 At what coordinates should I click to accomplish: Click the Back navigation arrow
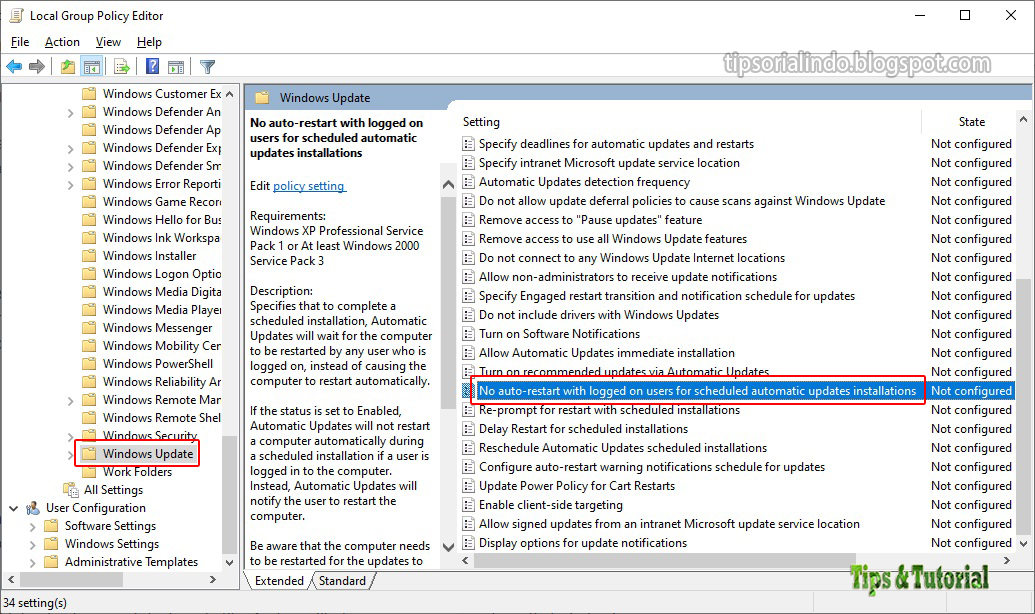pyautogui.click(x=14, y=66)
